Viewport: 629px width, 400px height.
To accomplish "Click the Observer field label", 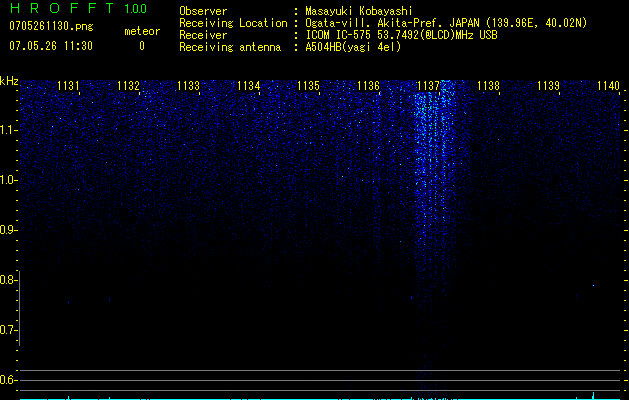I will [x=203, y=11].
